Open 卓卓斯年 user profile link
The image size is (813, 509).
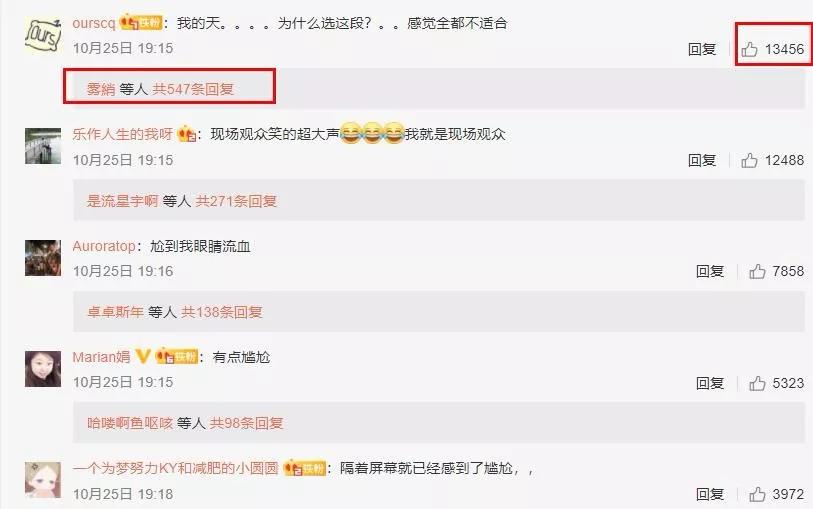click(115, 312)
